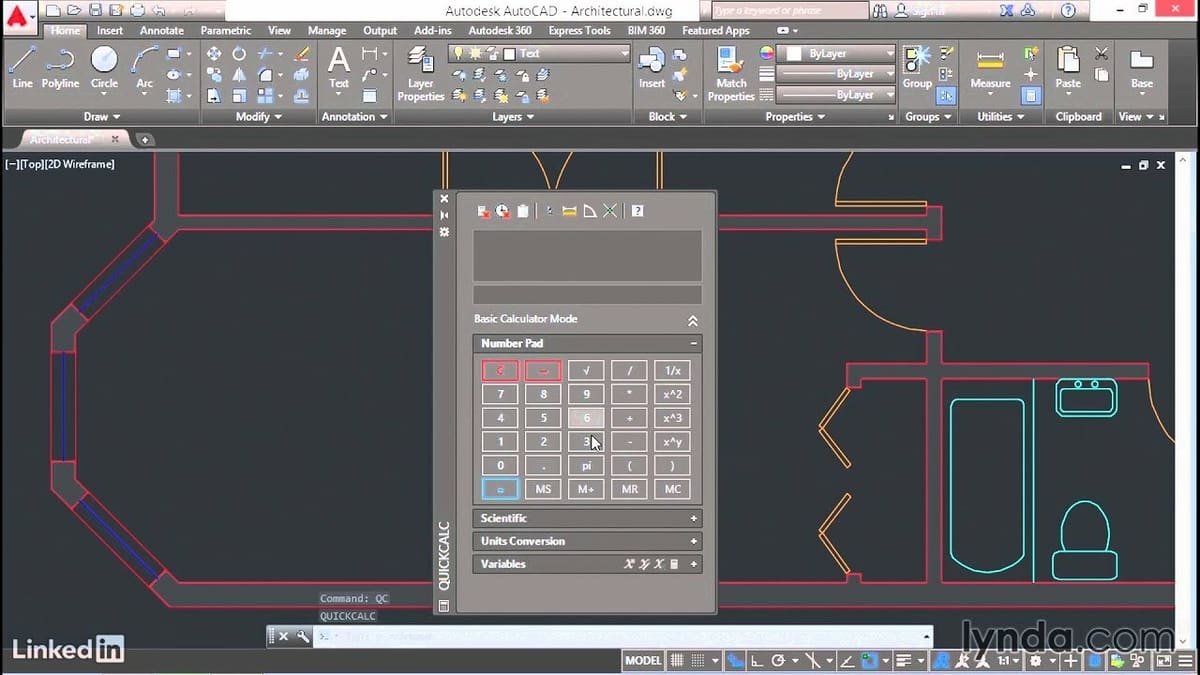1200x675 pixels.
Task: Select the Polyline tool
Action: tap(61, 67)
